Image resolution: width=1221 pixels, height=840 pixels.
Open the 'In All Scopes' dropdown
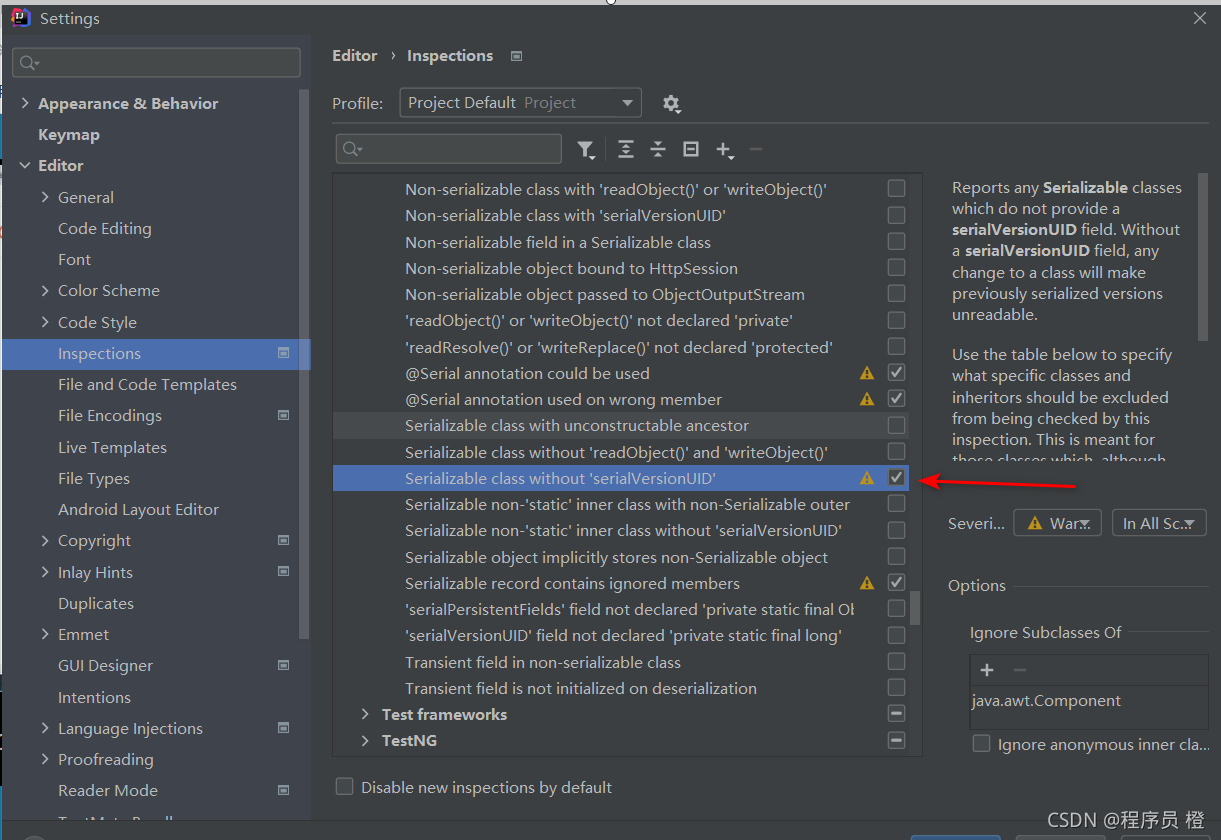click(1159, 523)
